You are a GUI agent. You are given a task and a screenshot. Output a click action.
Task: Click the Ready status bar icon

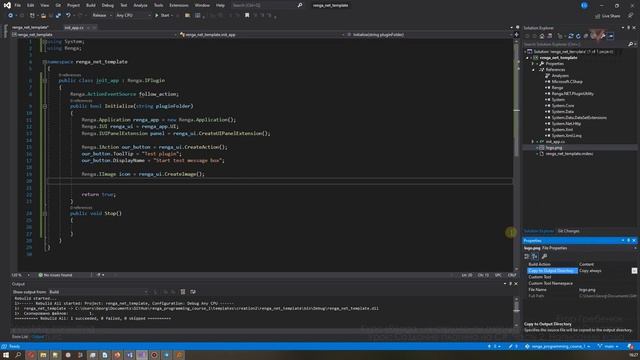click(4, 347)
